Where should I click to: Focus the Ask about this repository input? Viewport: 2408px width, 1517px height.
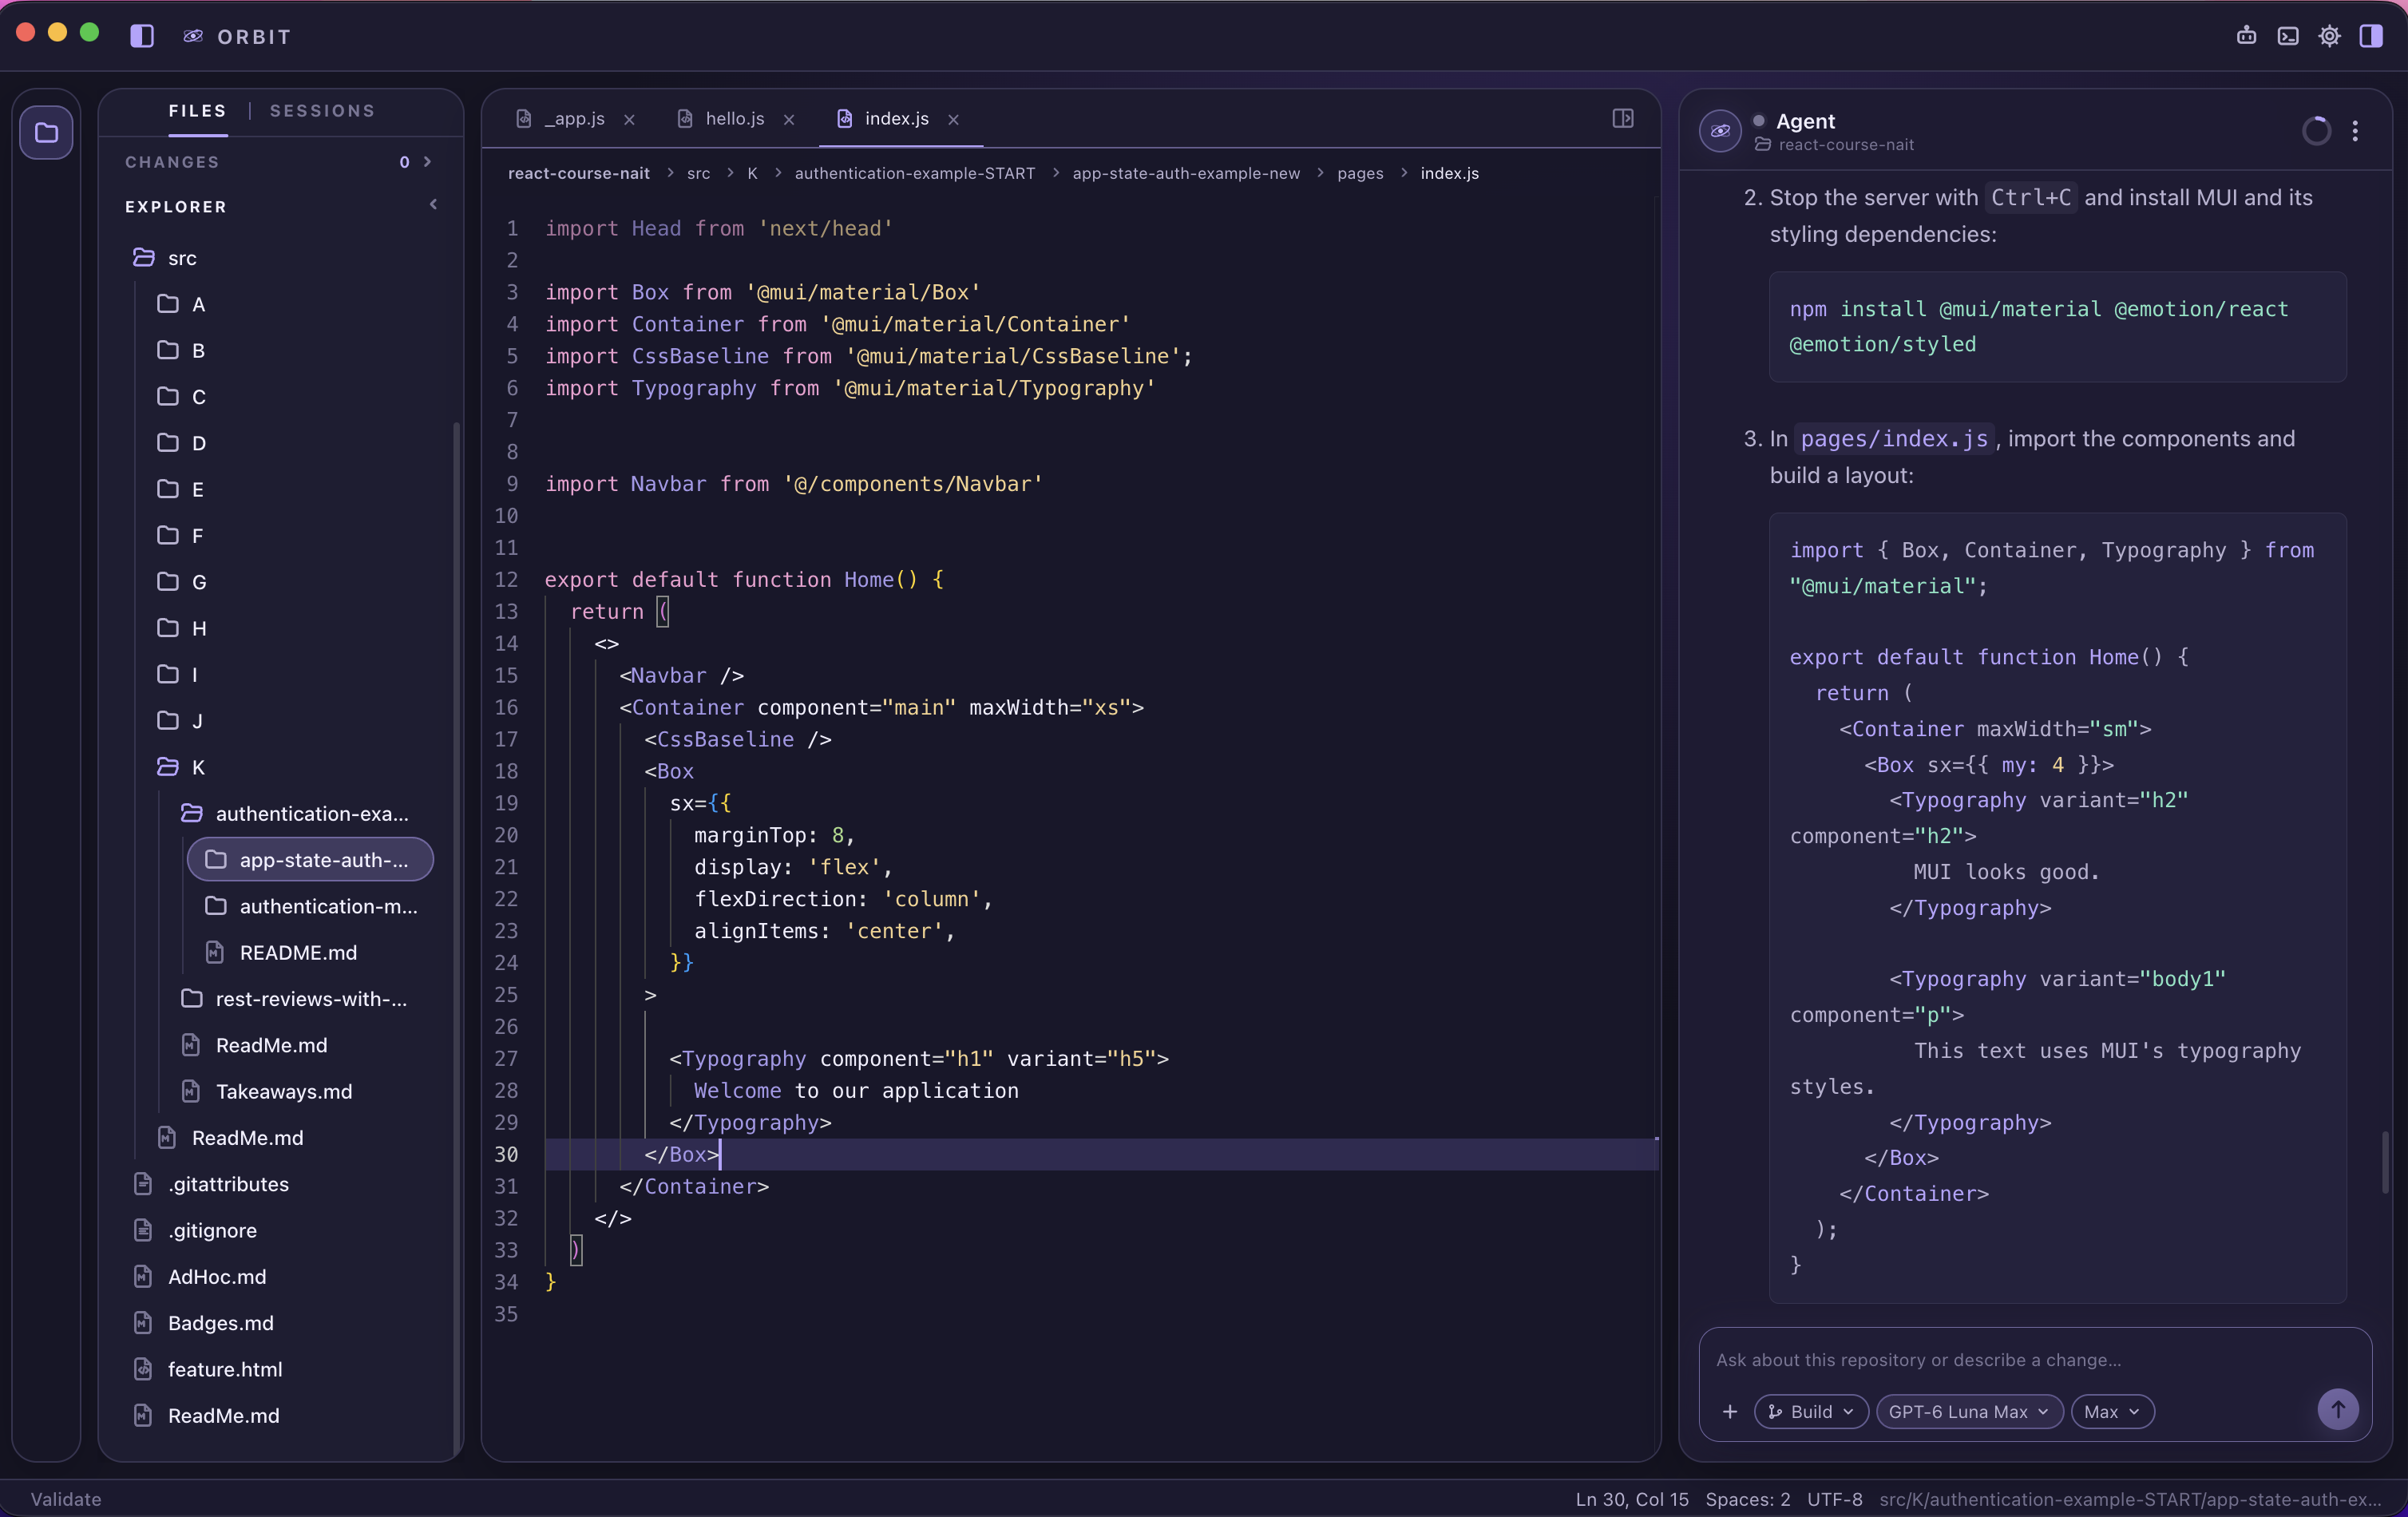point(2034,1360)
